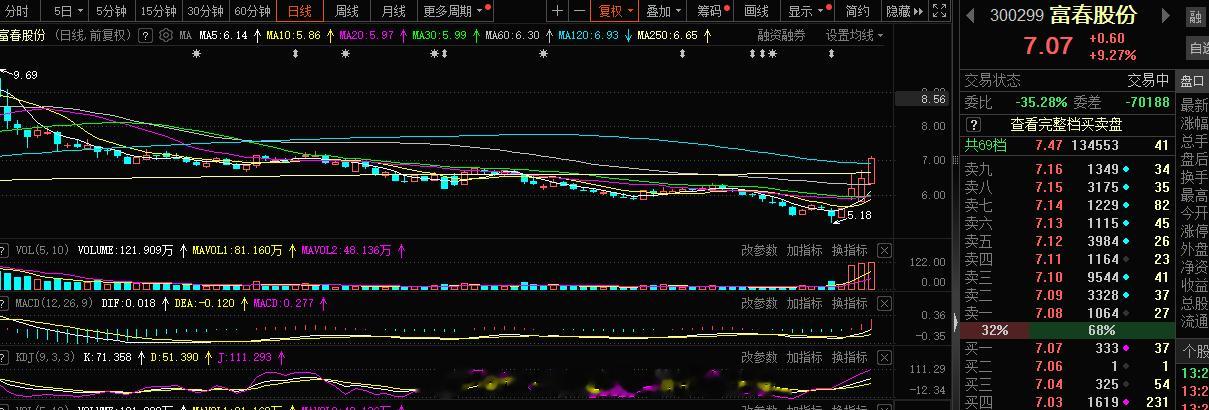
Task: Click 换指标 in the KDJ panel
Action: click(x=849, y=357)
